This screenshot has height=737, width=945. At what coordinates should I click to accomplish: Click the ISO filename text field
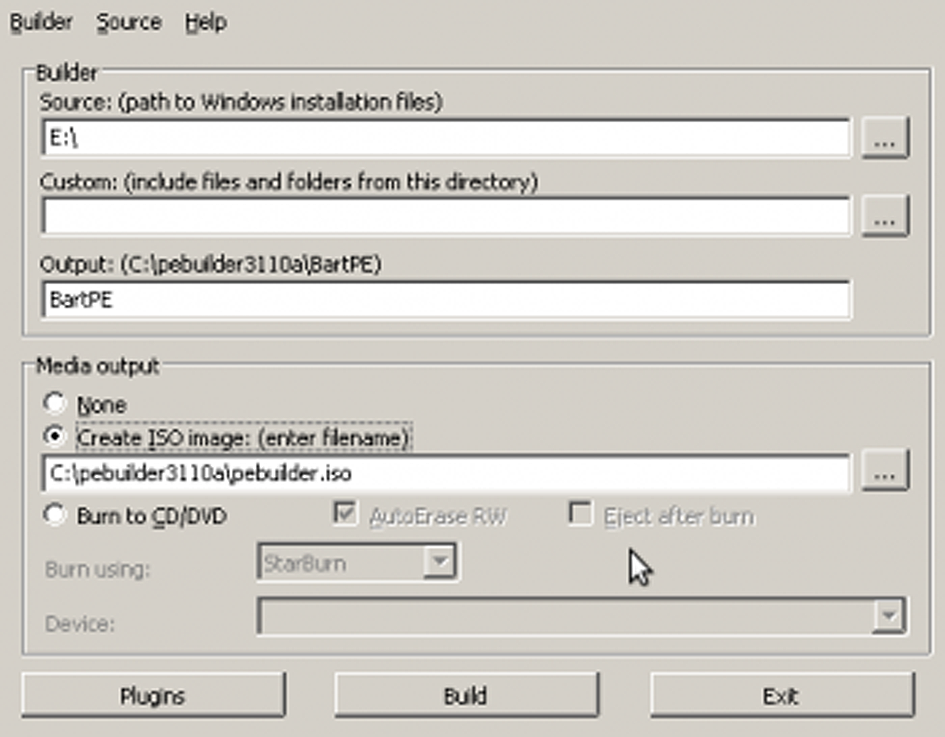coord(445,473)
